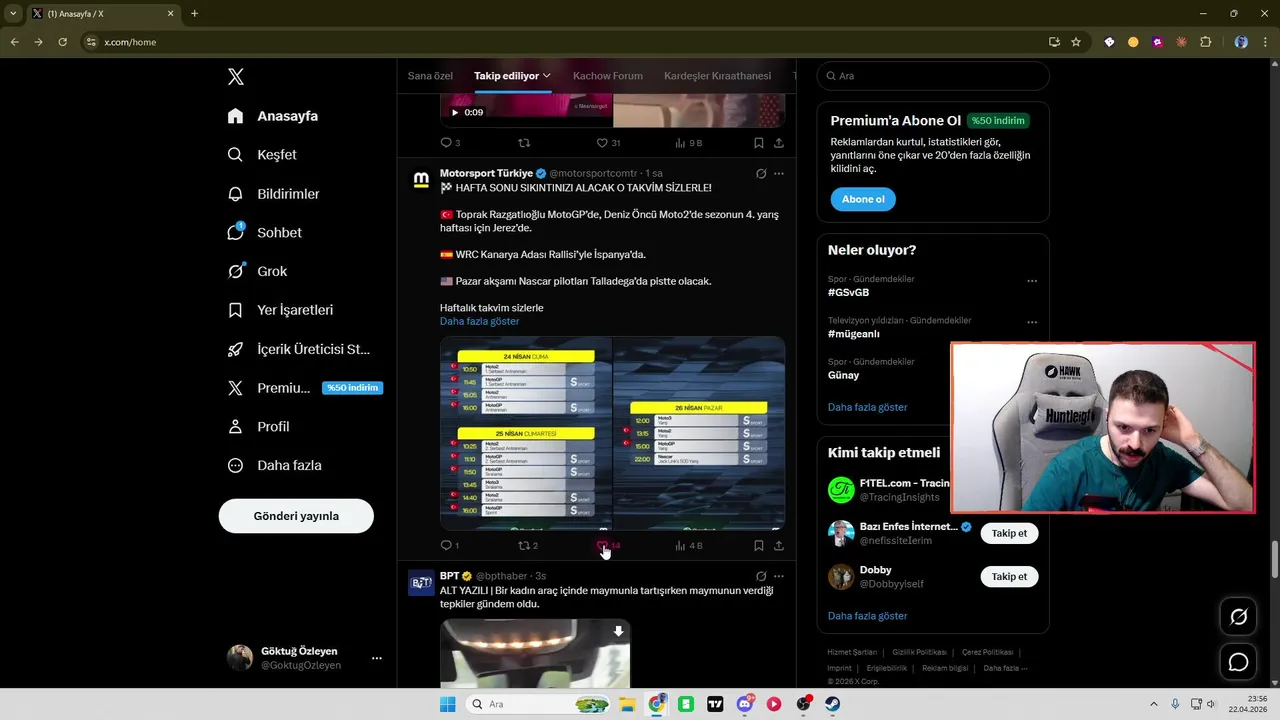Open options for #mügeanlı trend
Image resolution: width=1280 pixels, height=720 pixels.
[1032, 322]
